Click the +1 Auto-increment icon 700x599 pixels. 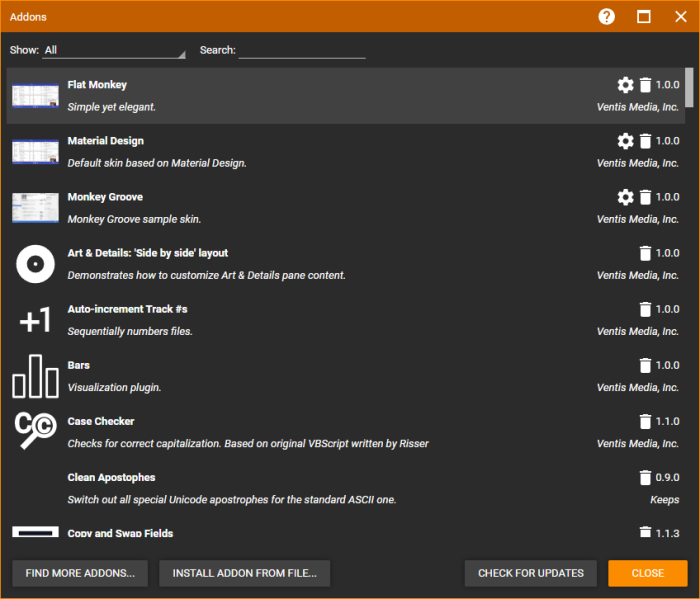click(35, 320)
